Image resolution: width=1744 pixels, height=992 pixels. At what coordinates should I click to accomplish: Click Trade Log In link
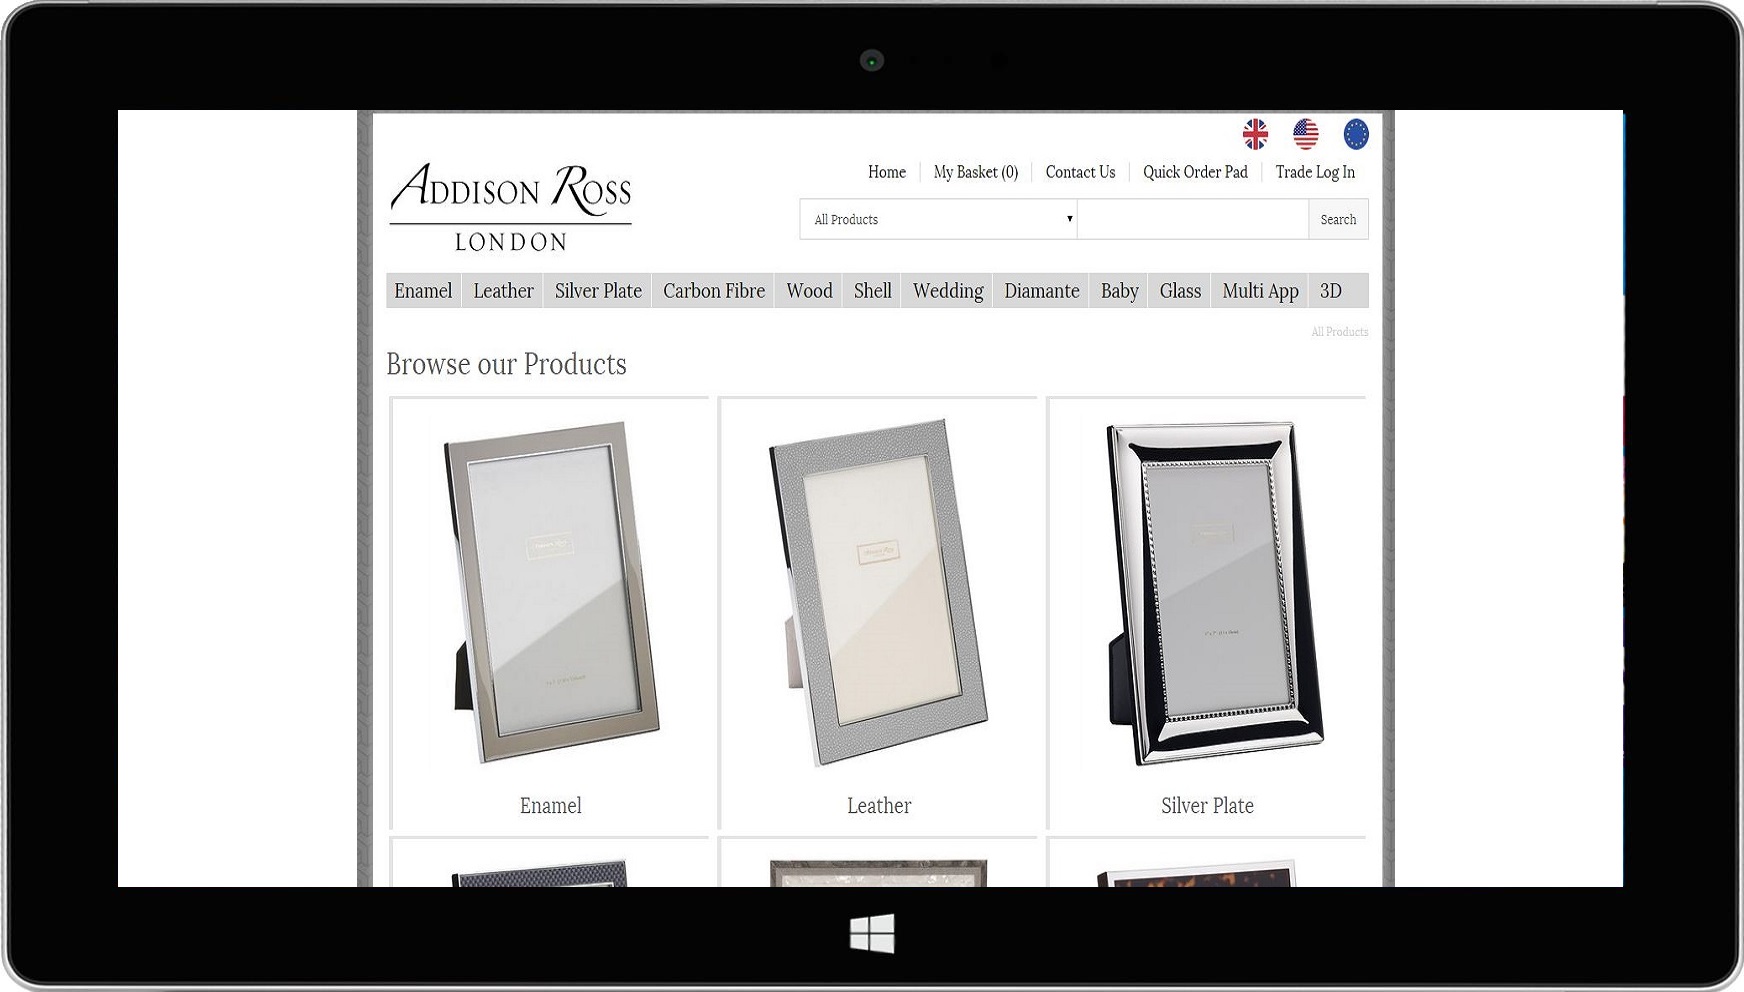point(1315,172)
